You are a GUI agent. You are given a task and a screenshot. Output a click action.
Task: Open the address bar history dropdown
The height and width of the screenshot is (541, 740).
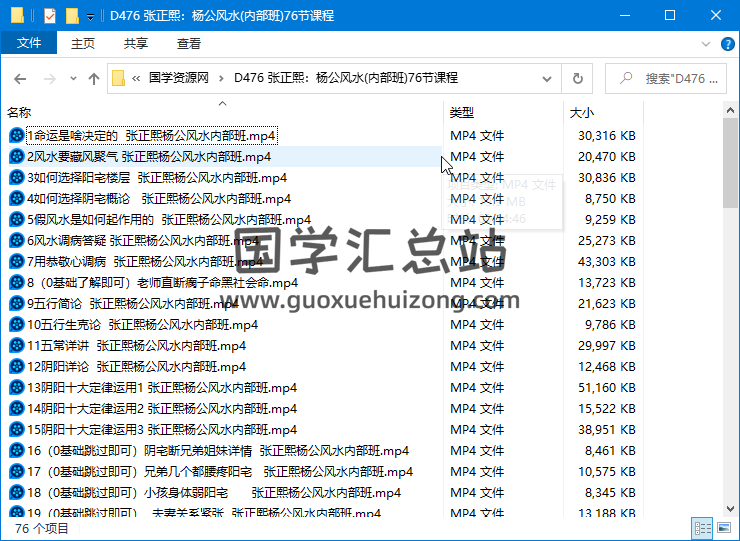549,79
